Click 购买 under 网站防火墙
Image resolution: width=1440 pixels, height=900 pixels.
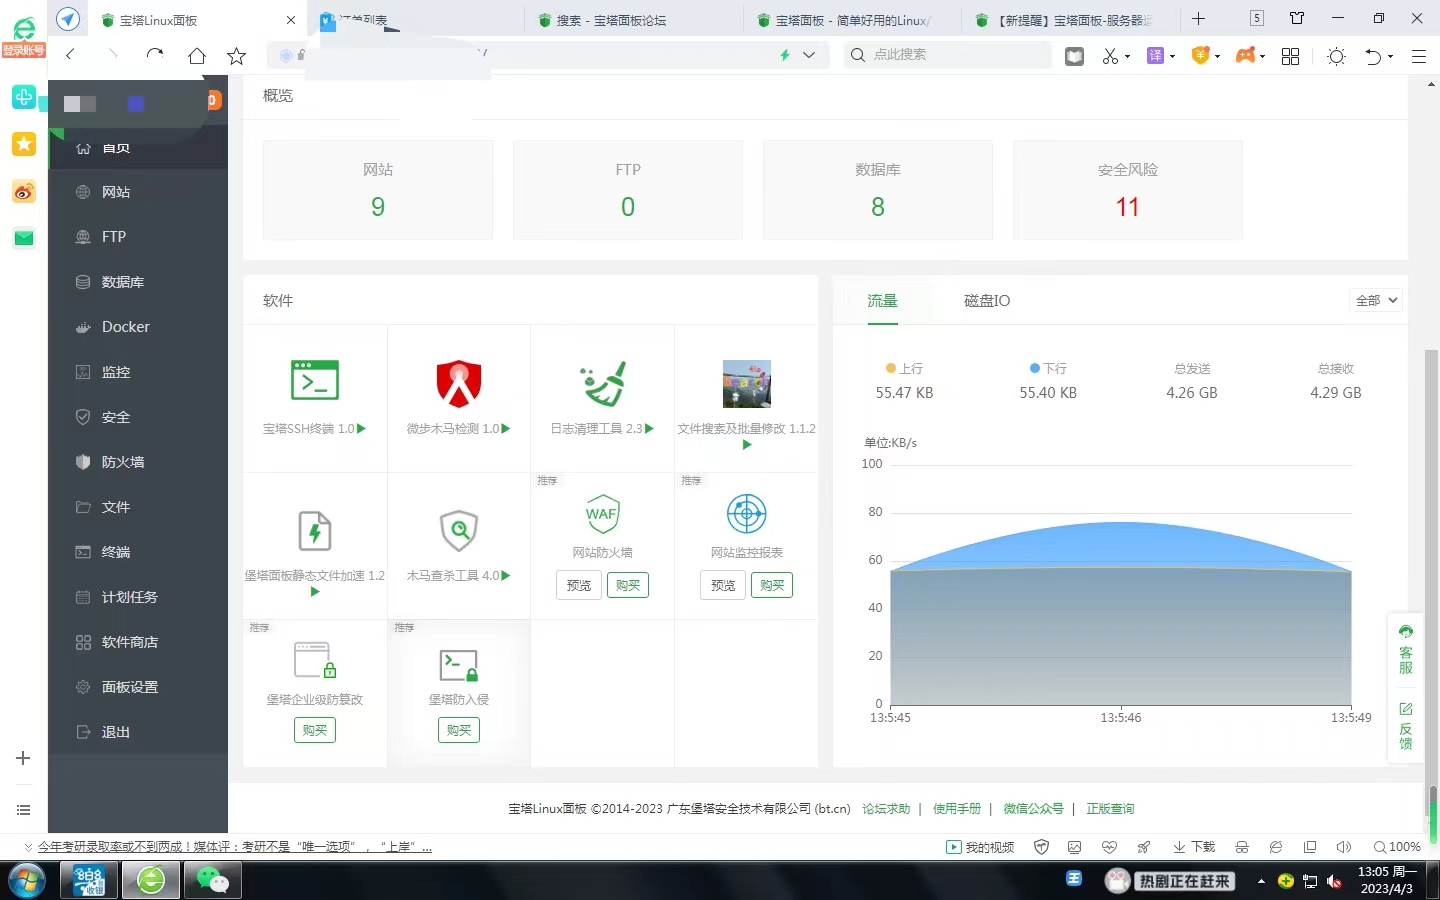coord(628,585)
